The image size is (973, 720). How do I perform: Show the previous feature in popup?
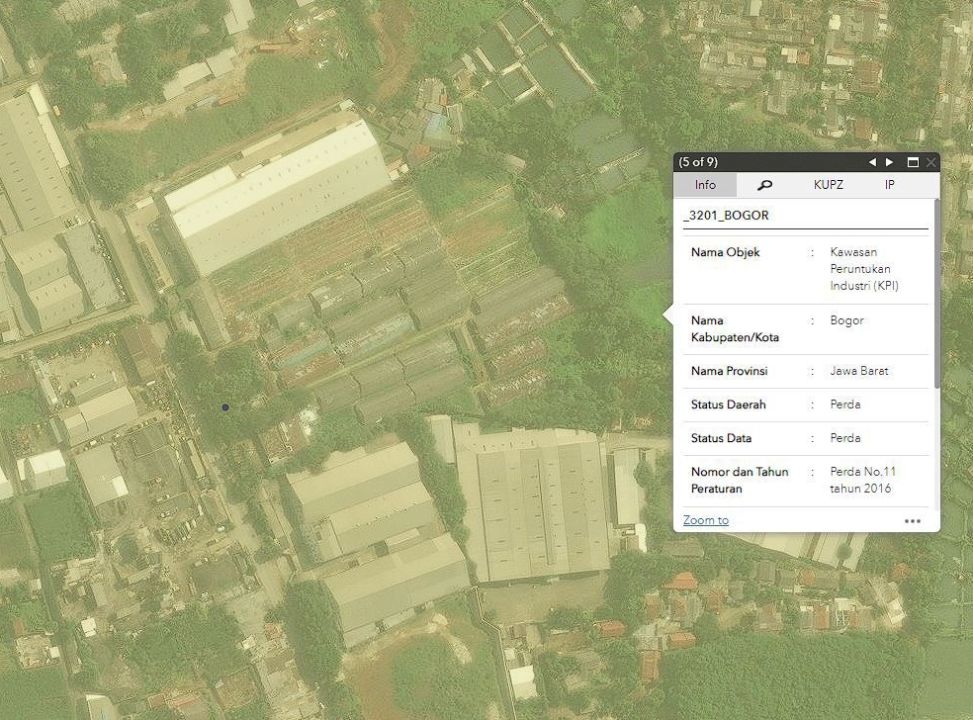point(872,162)
